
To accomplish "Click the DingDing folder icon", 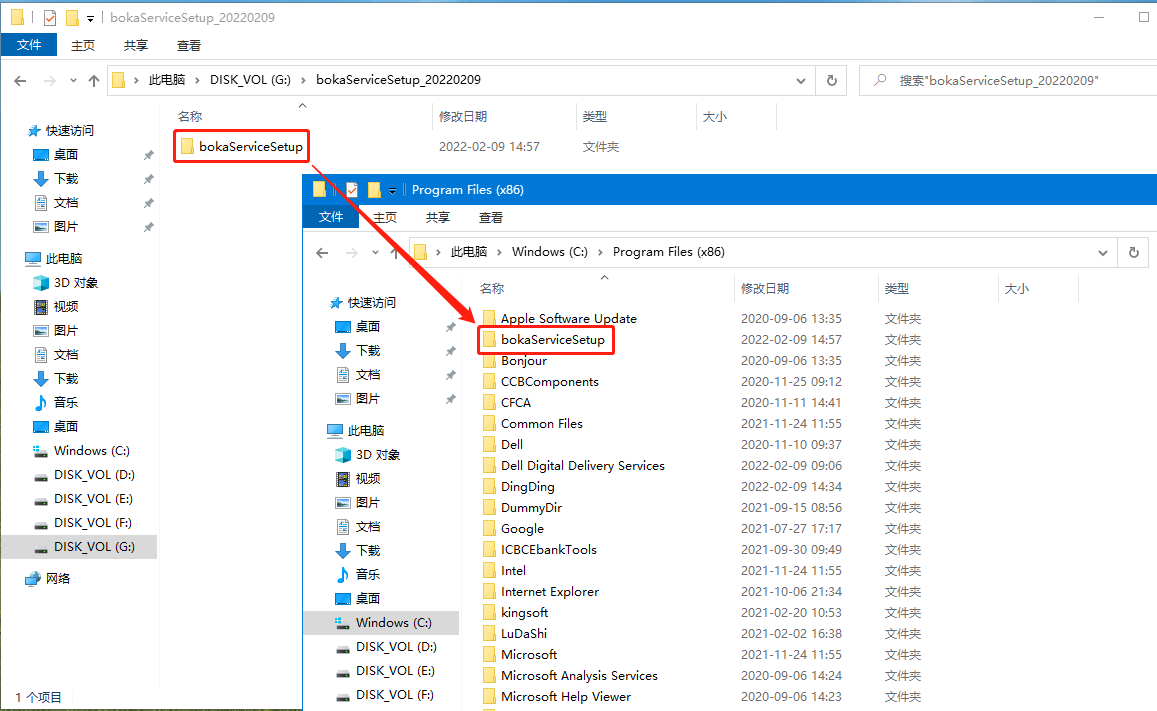I will 488,486.
